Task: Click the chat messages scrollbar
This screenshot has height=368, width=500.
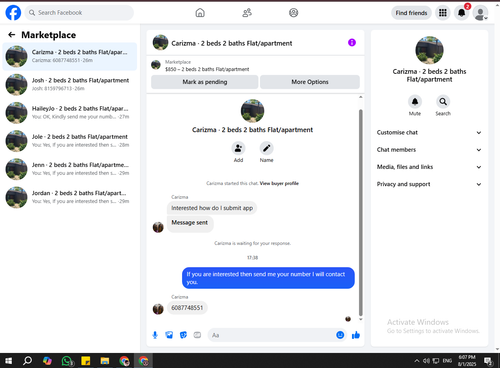Action: (x=360, y=212)
